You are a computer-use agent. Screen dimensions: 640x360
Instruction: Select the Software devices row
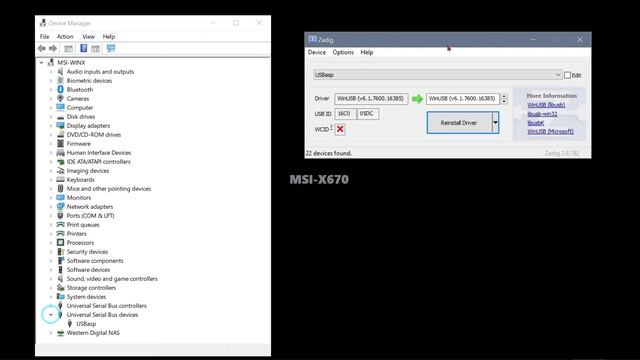pos(88,270)
